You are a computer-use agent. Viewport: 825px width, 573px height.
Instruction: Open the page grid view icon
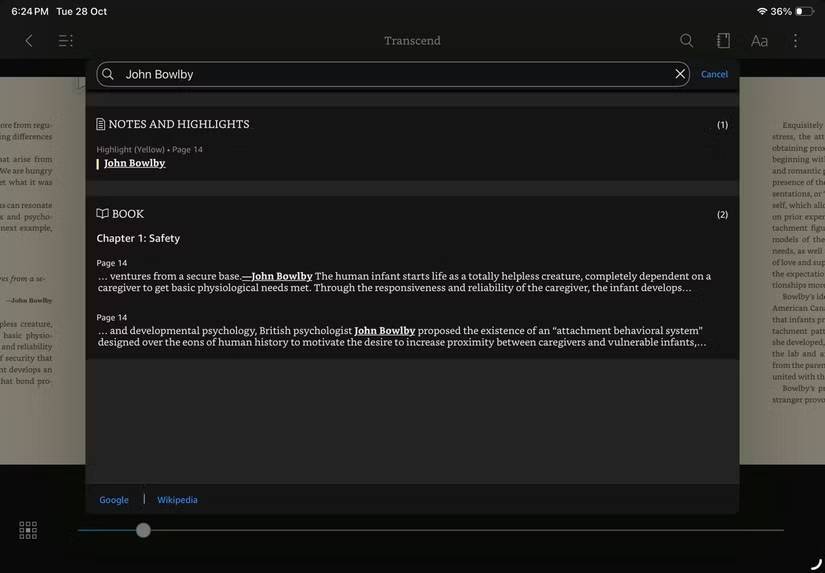point(28,530)
